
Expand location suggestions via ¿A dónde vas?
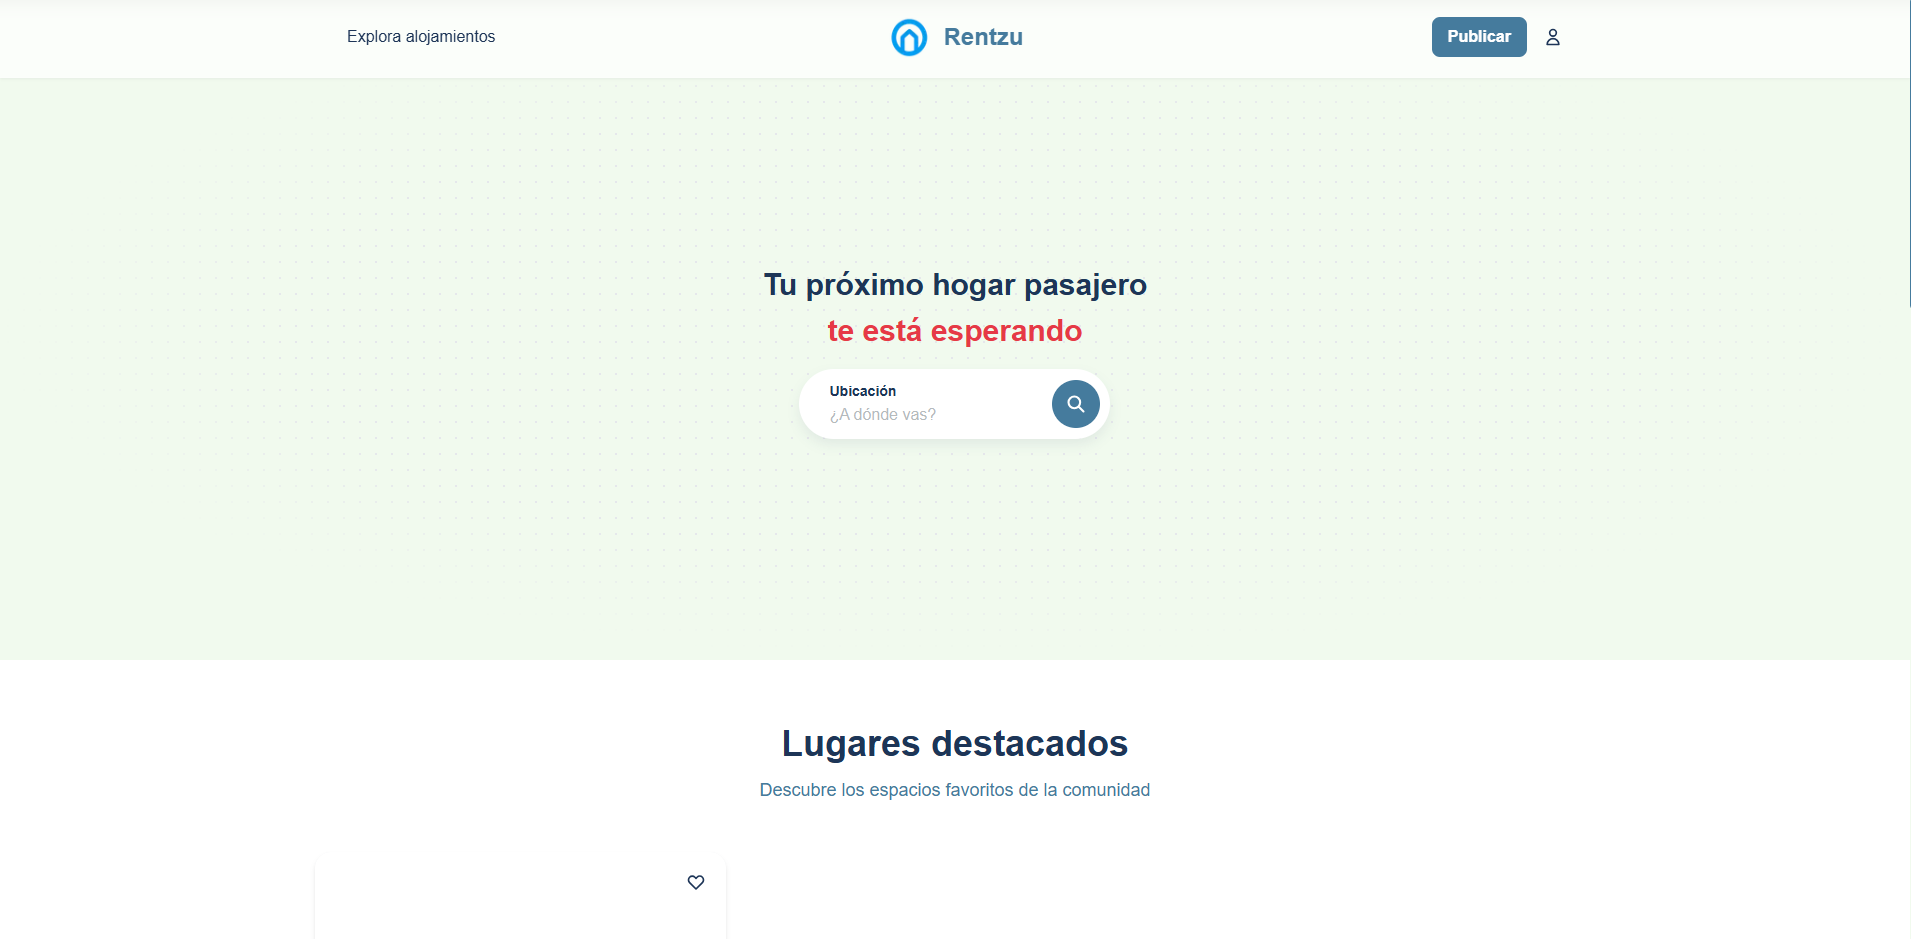884,414
